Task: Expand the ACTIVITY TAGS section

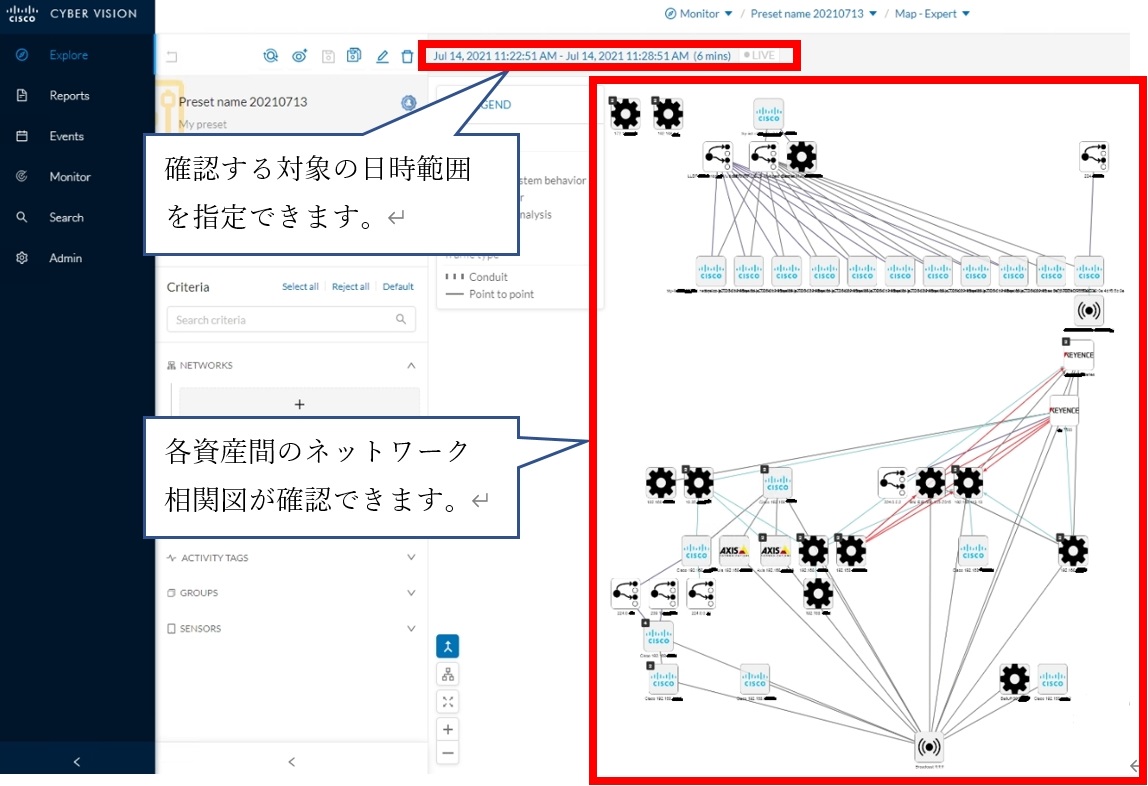Action: [x=411, y=558]
